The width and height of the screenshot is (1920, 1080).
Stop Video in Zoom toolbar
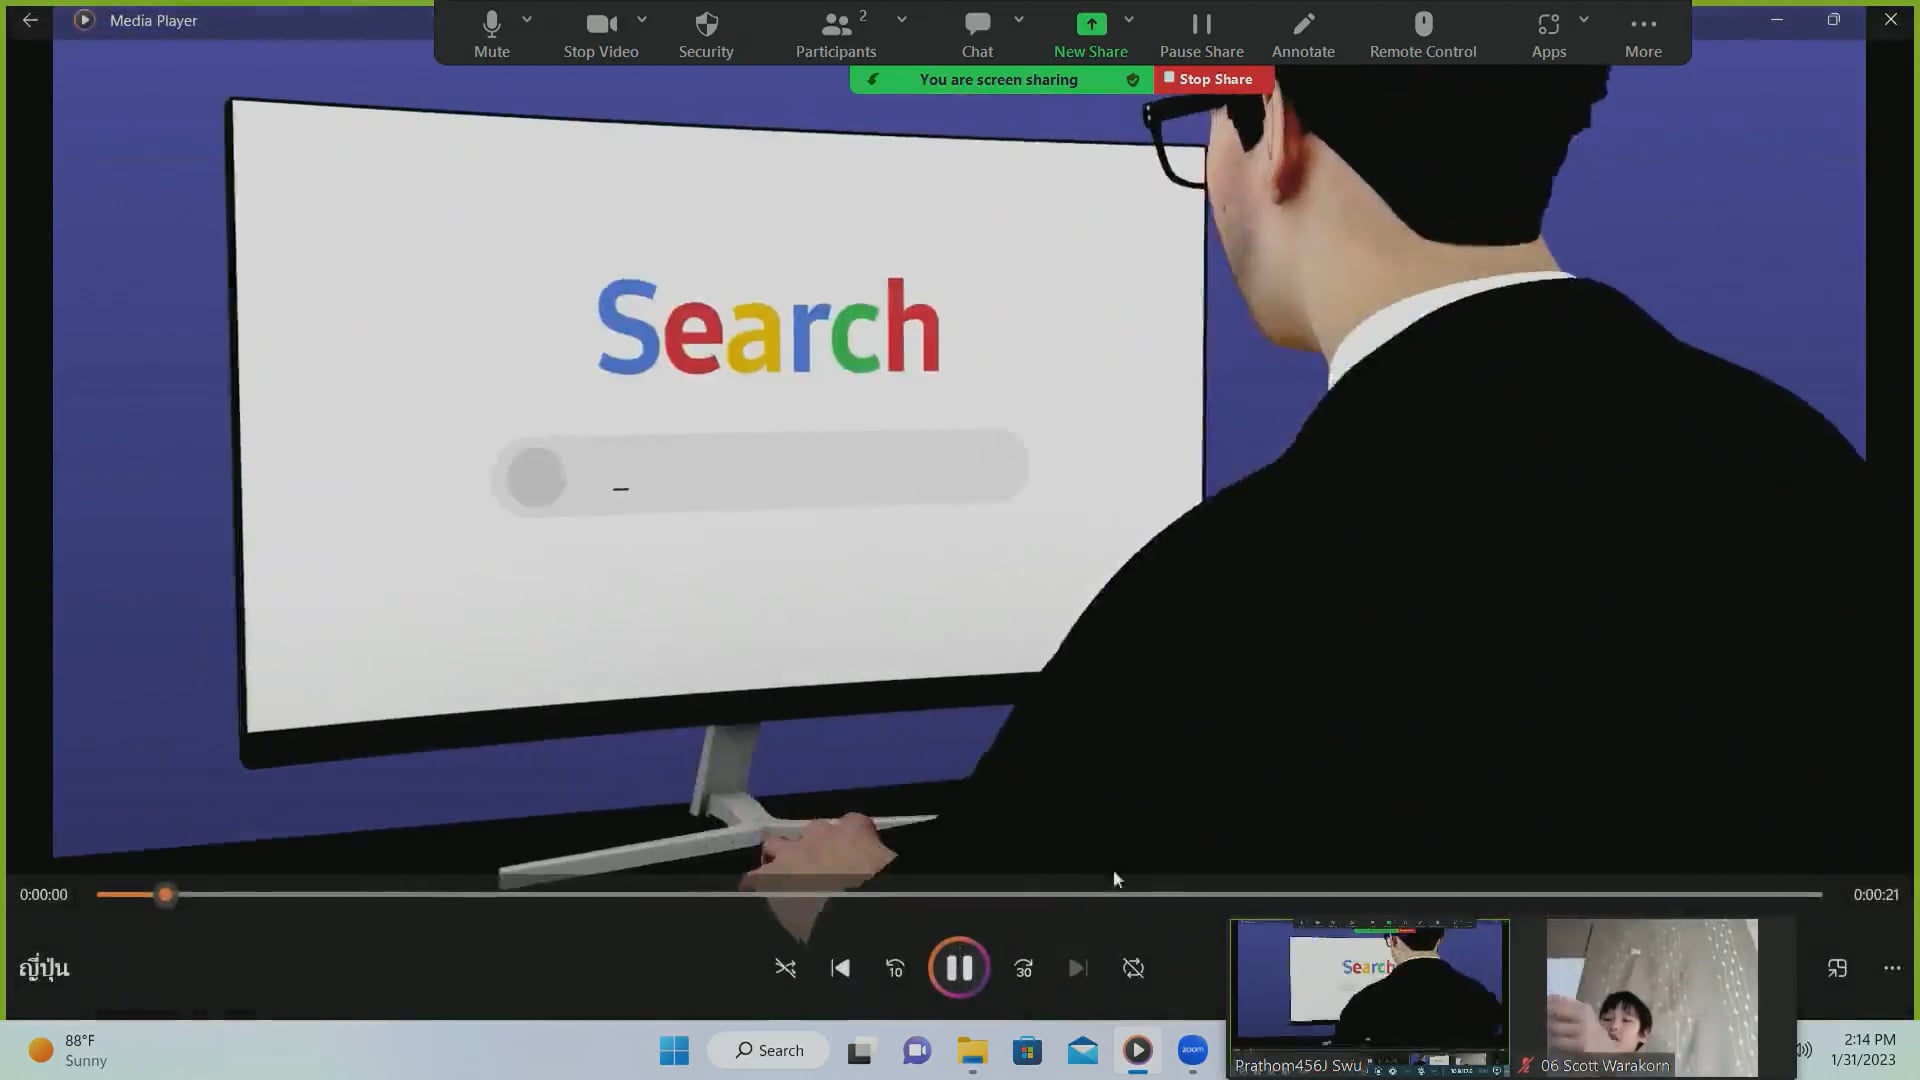(x=600, y=35)
